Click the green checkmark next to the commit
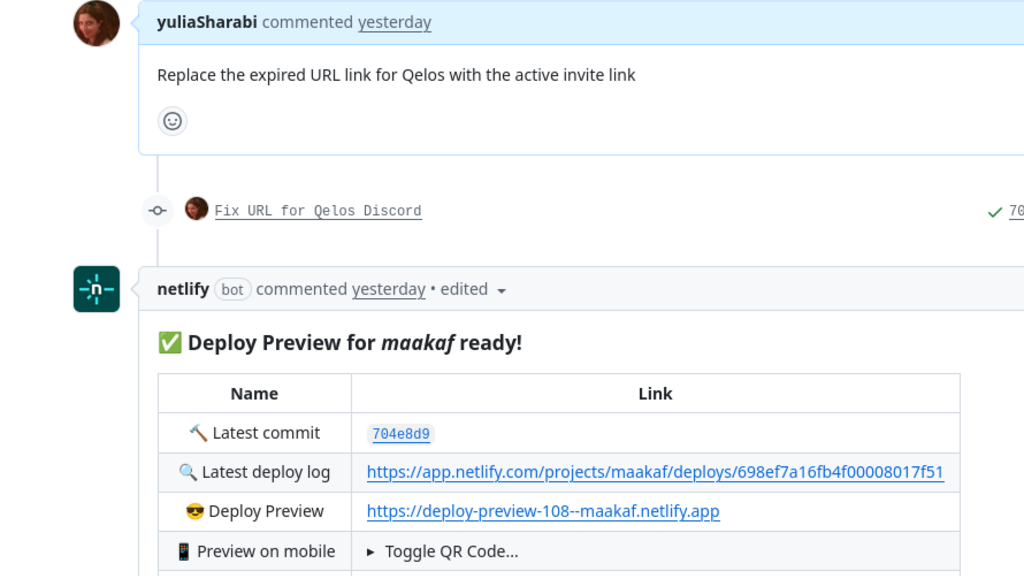The width and height of the screenshot is (1024, 576). 994,211
